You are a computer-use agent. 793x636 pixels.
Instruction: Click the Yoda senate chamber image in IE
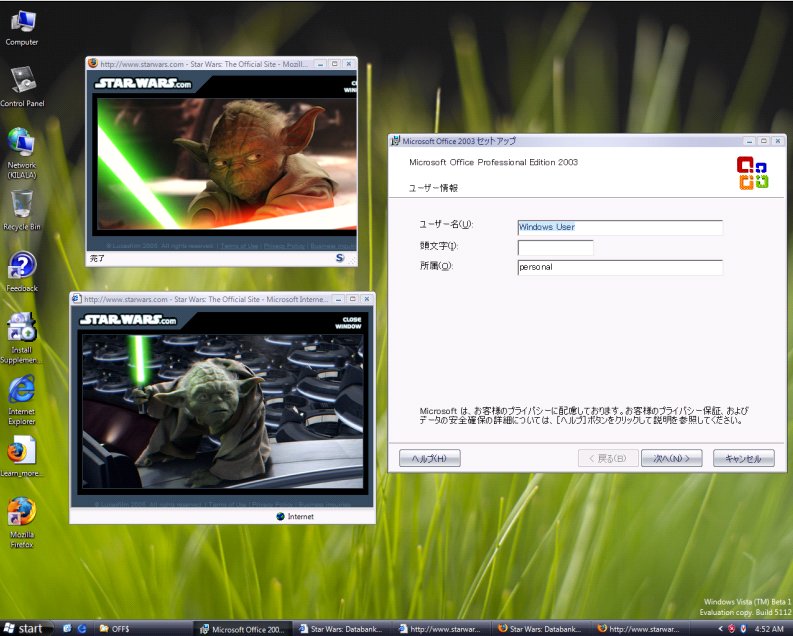(x=223, y=411)
